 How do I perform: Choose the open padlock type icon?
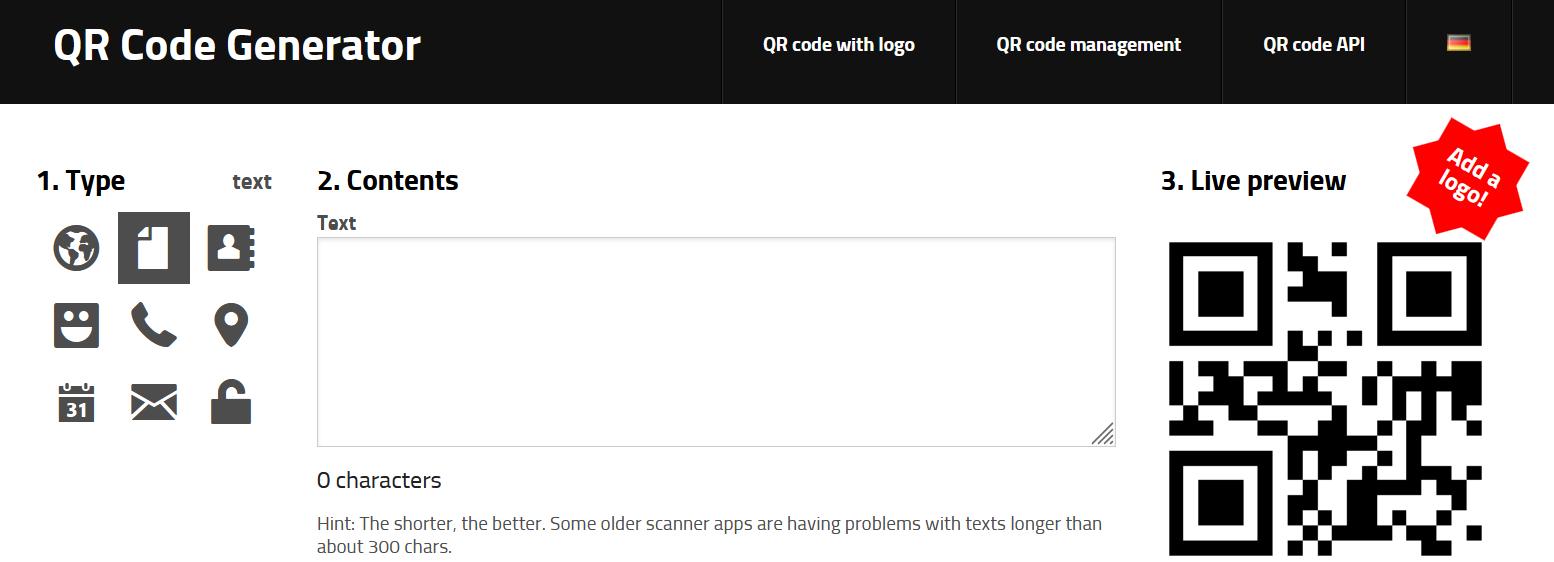[x=231, y=402]
